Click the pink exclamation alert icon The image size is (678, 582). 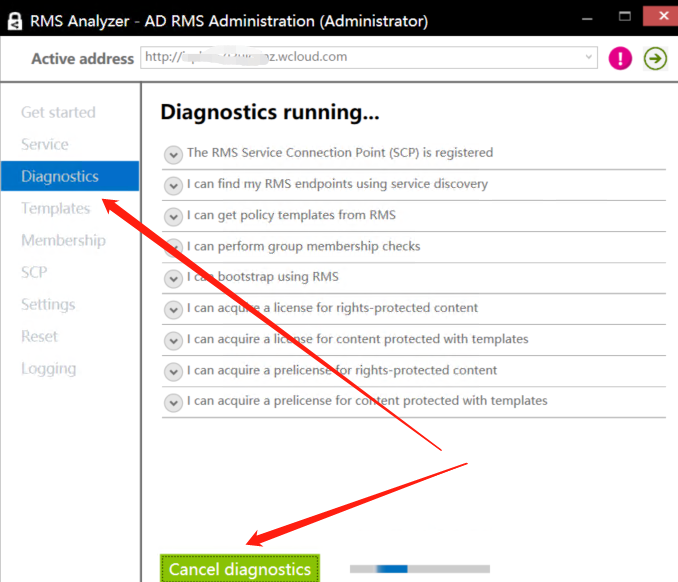620,58
